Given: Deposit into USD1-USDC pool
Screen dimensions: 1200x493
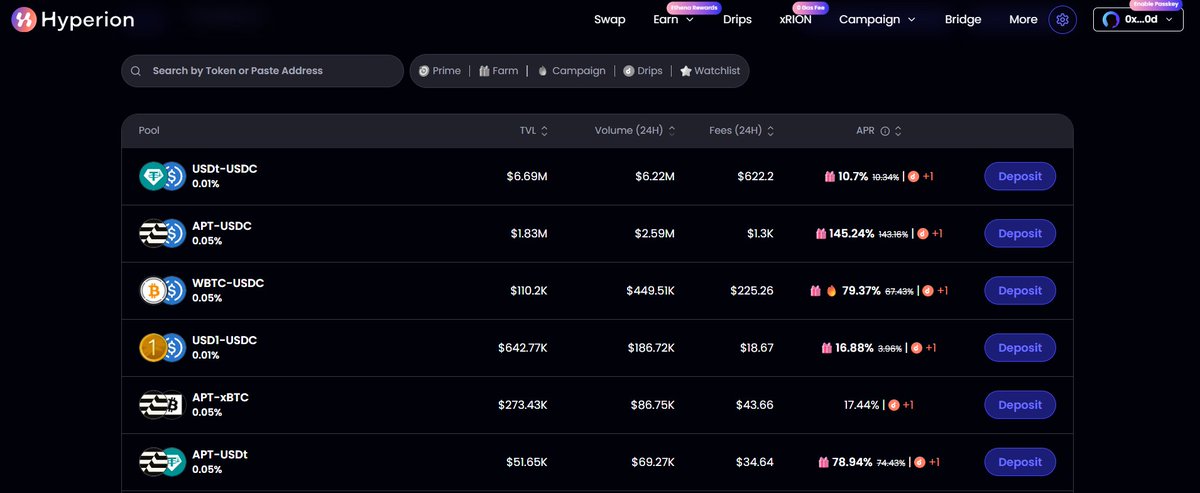Looking at the screenshot, I should coord(1020,347).
